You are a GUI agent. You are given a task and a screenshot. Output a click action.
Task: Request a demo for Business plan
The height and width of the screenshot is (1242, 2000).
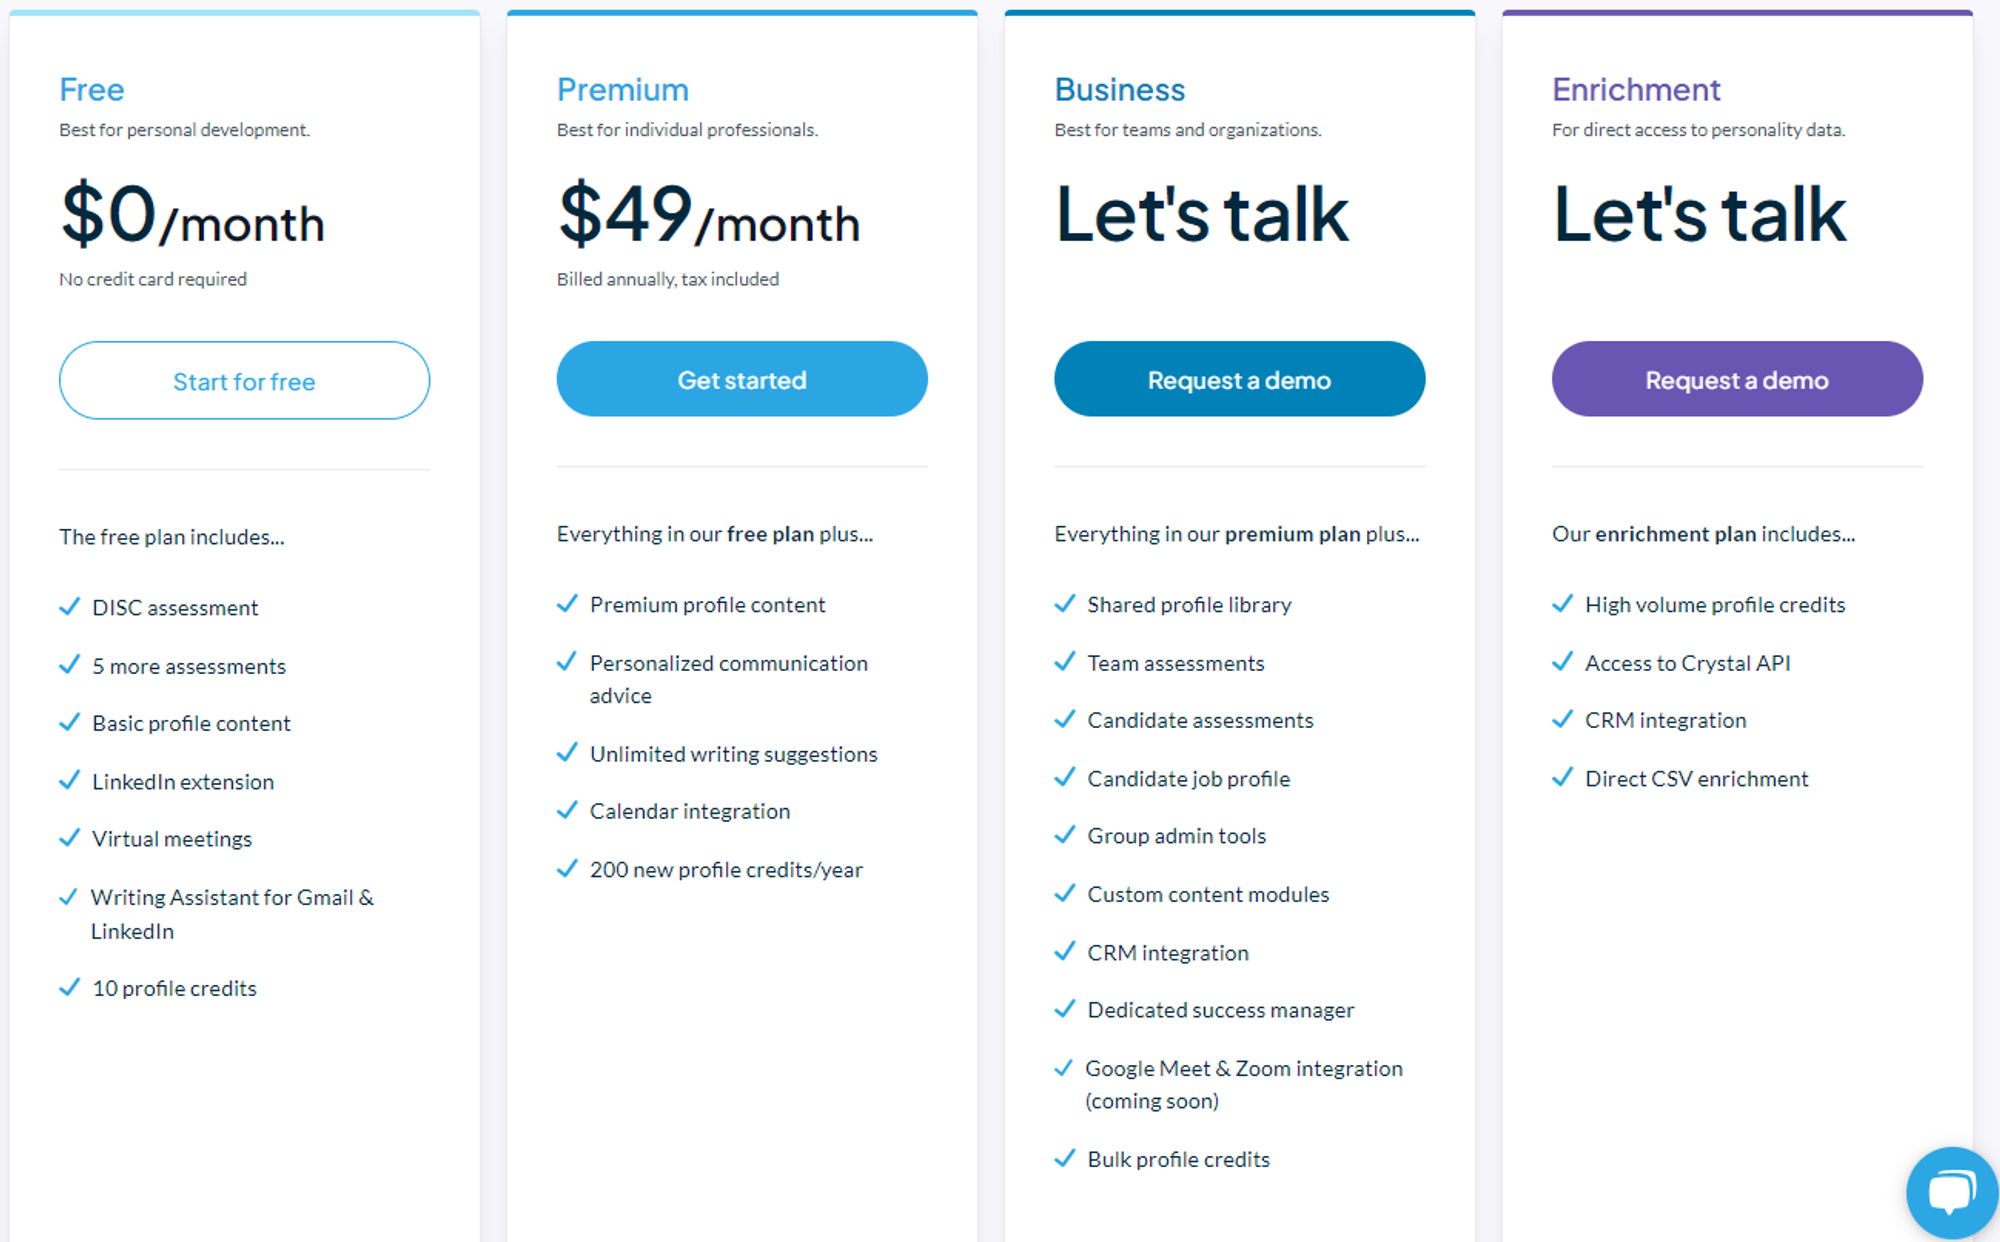tap(1239, 379)
